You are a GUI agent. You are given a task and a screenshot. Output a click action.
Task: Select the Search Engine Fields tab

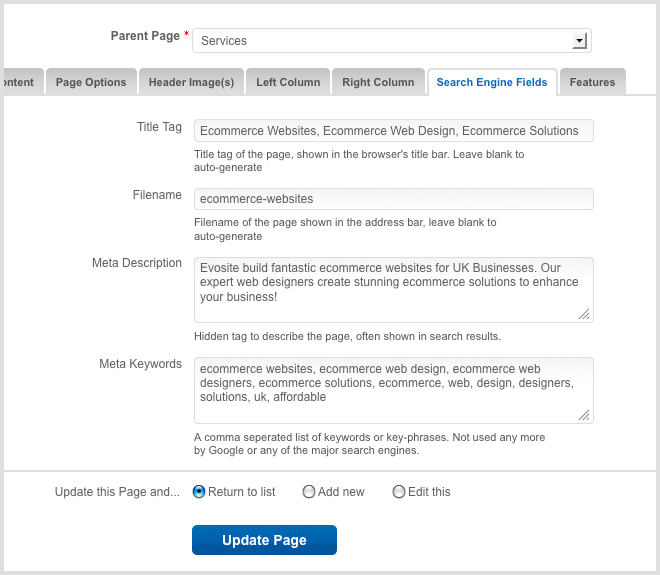(x=492, y=82)
